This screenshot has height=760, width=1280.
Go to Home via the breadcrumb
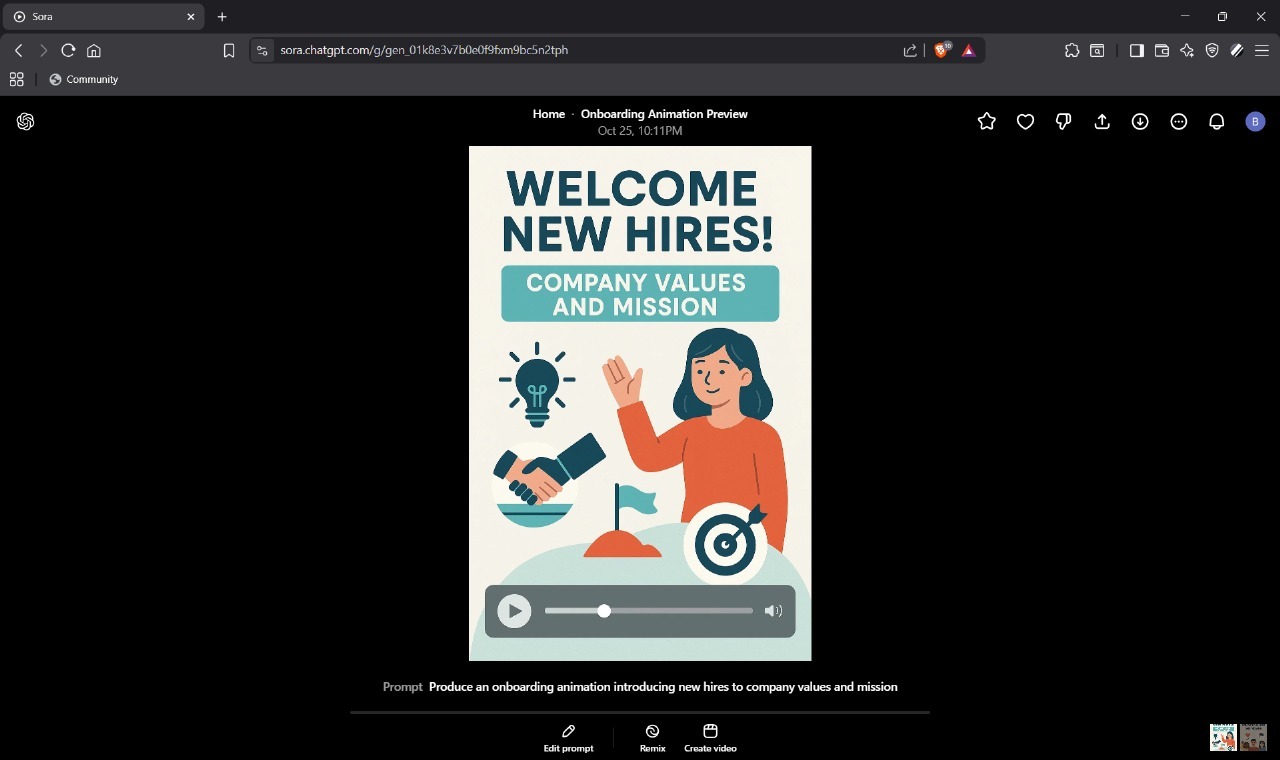[548, 113]
